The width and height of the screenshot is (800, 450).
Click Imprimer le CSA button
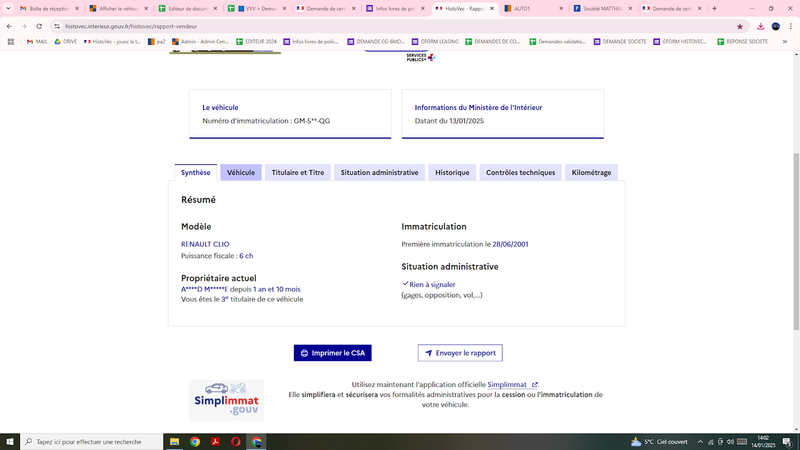(x=333, y=353)
